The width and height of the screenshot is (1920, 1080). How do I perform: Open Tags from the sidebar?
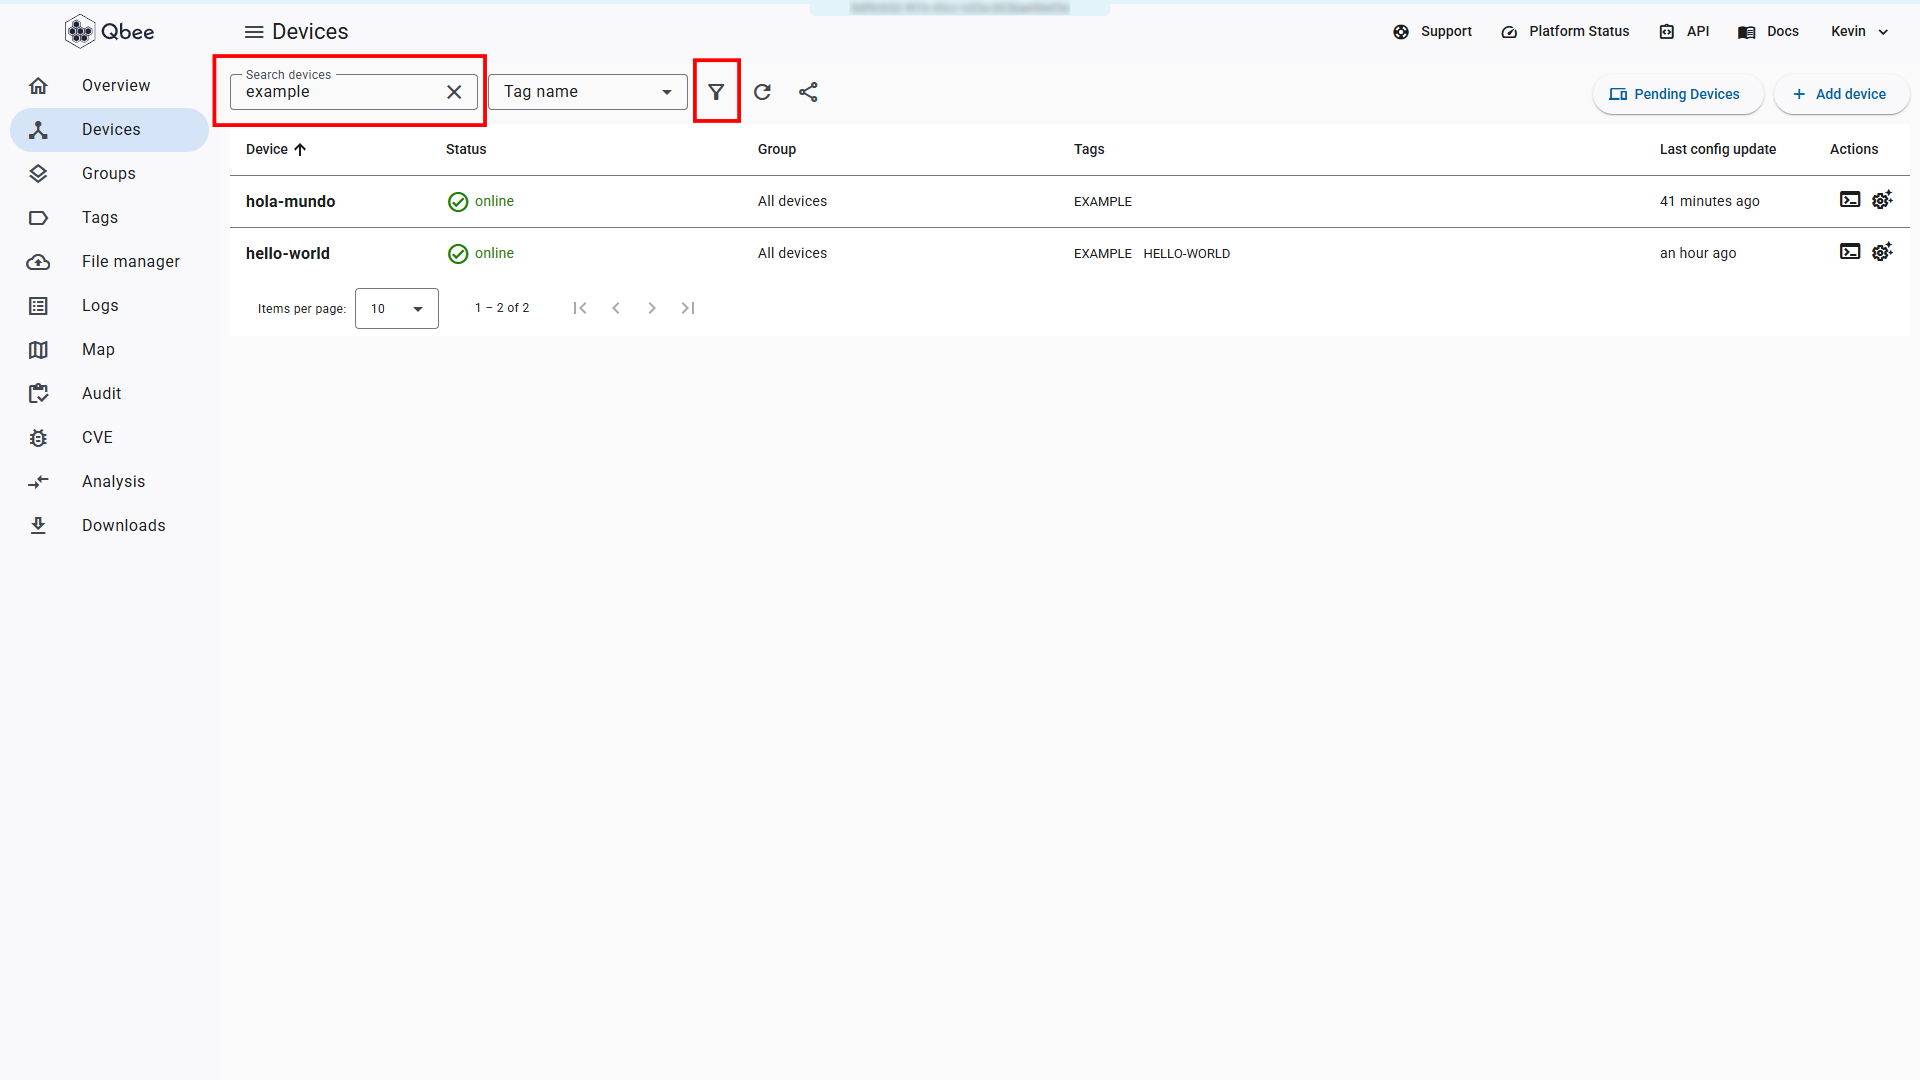coord(110,218)
